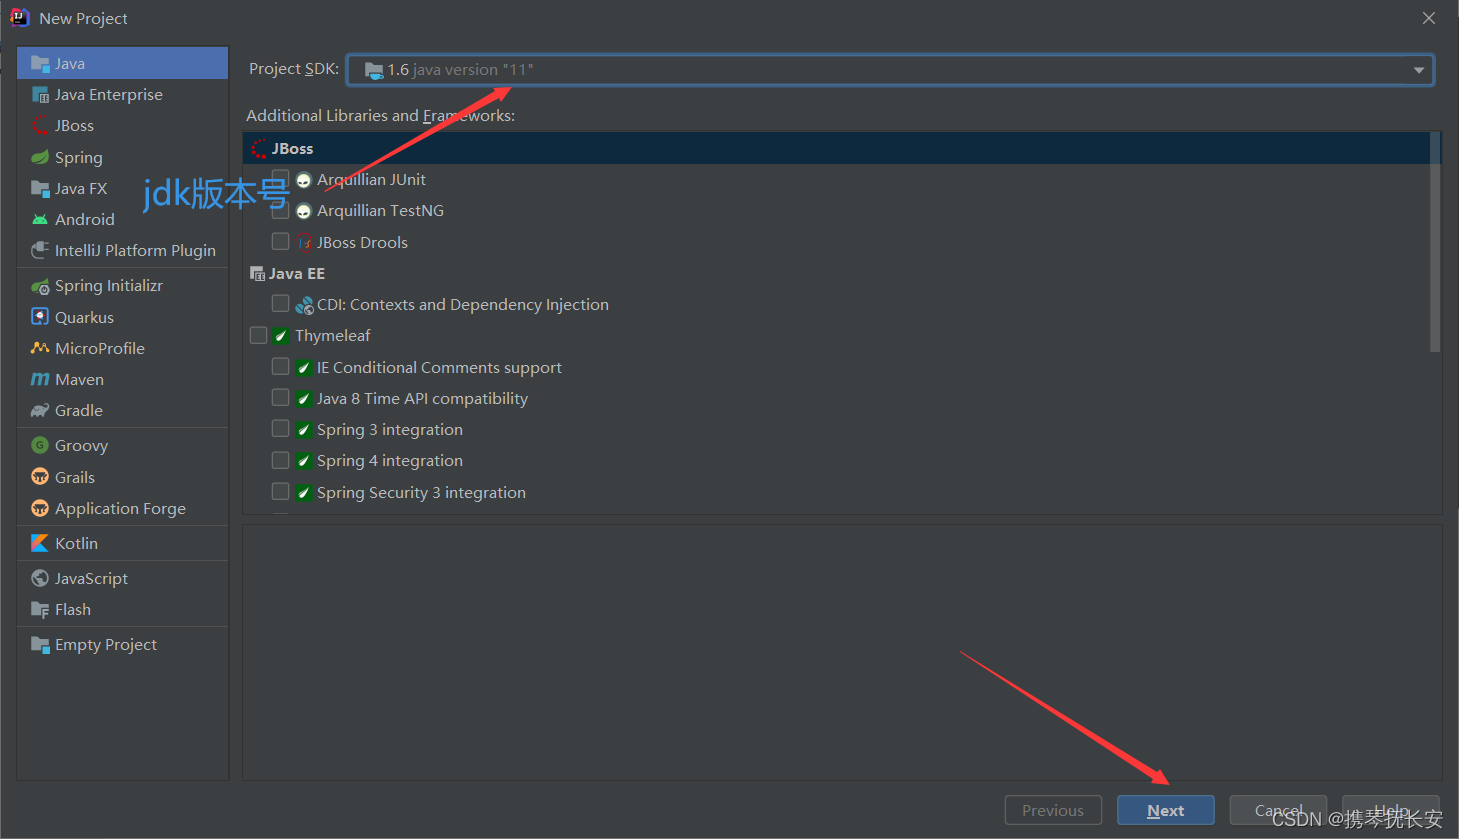Click the SDK folder icon in combo box
The image size is (1459, 839).
(x=374, y=70)
